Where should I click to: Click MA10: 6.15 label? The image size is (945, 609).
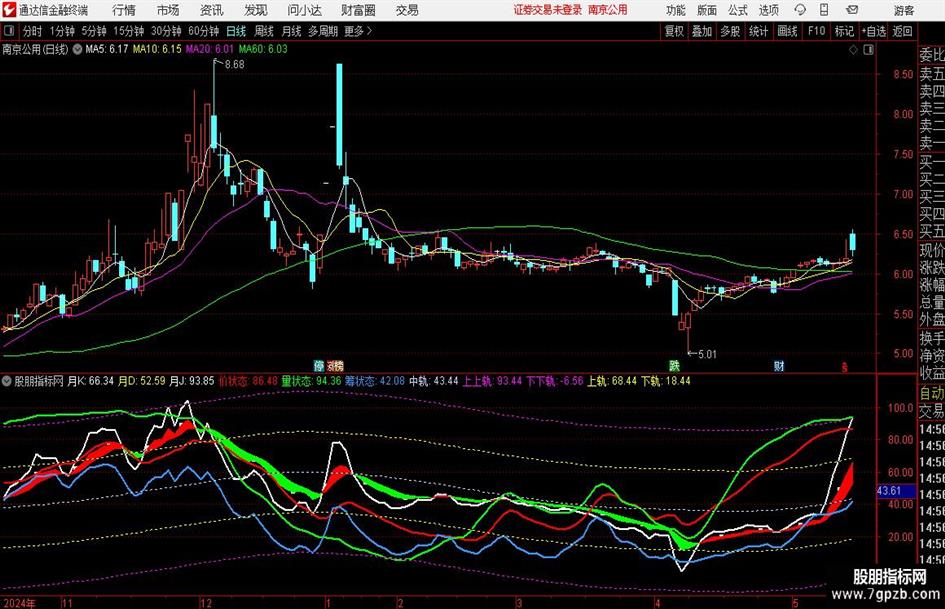[x=157, y=49]
